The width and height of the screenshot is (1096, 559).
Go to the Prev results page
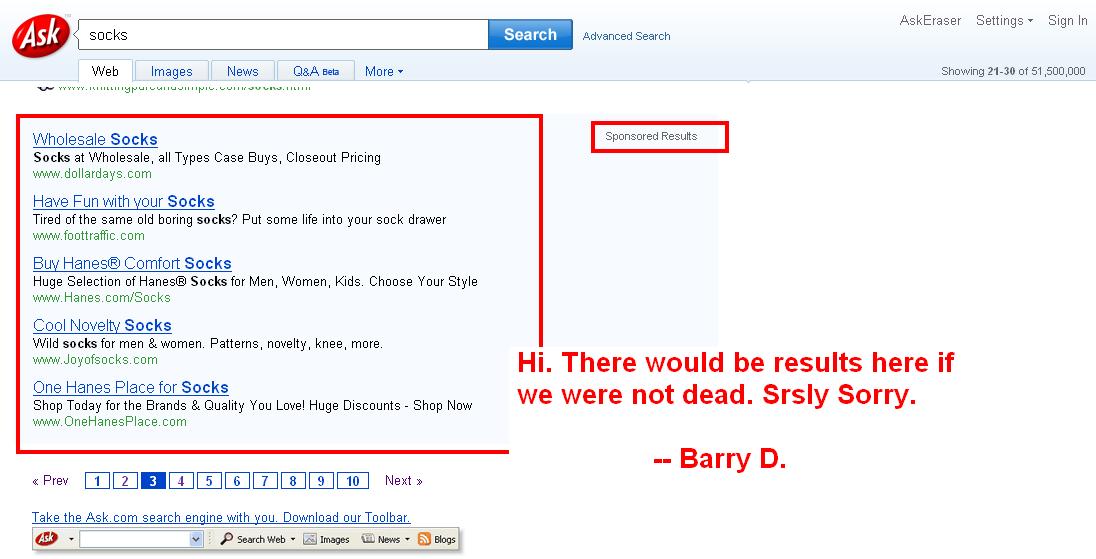[50, 481]
